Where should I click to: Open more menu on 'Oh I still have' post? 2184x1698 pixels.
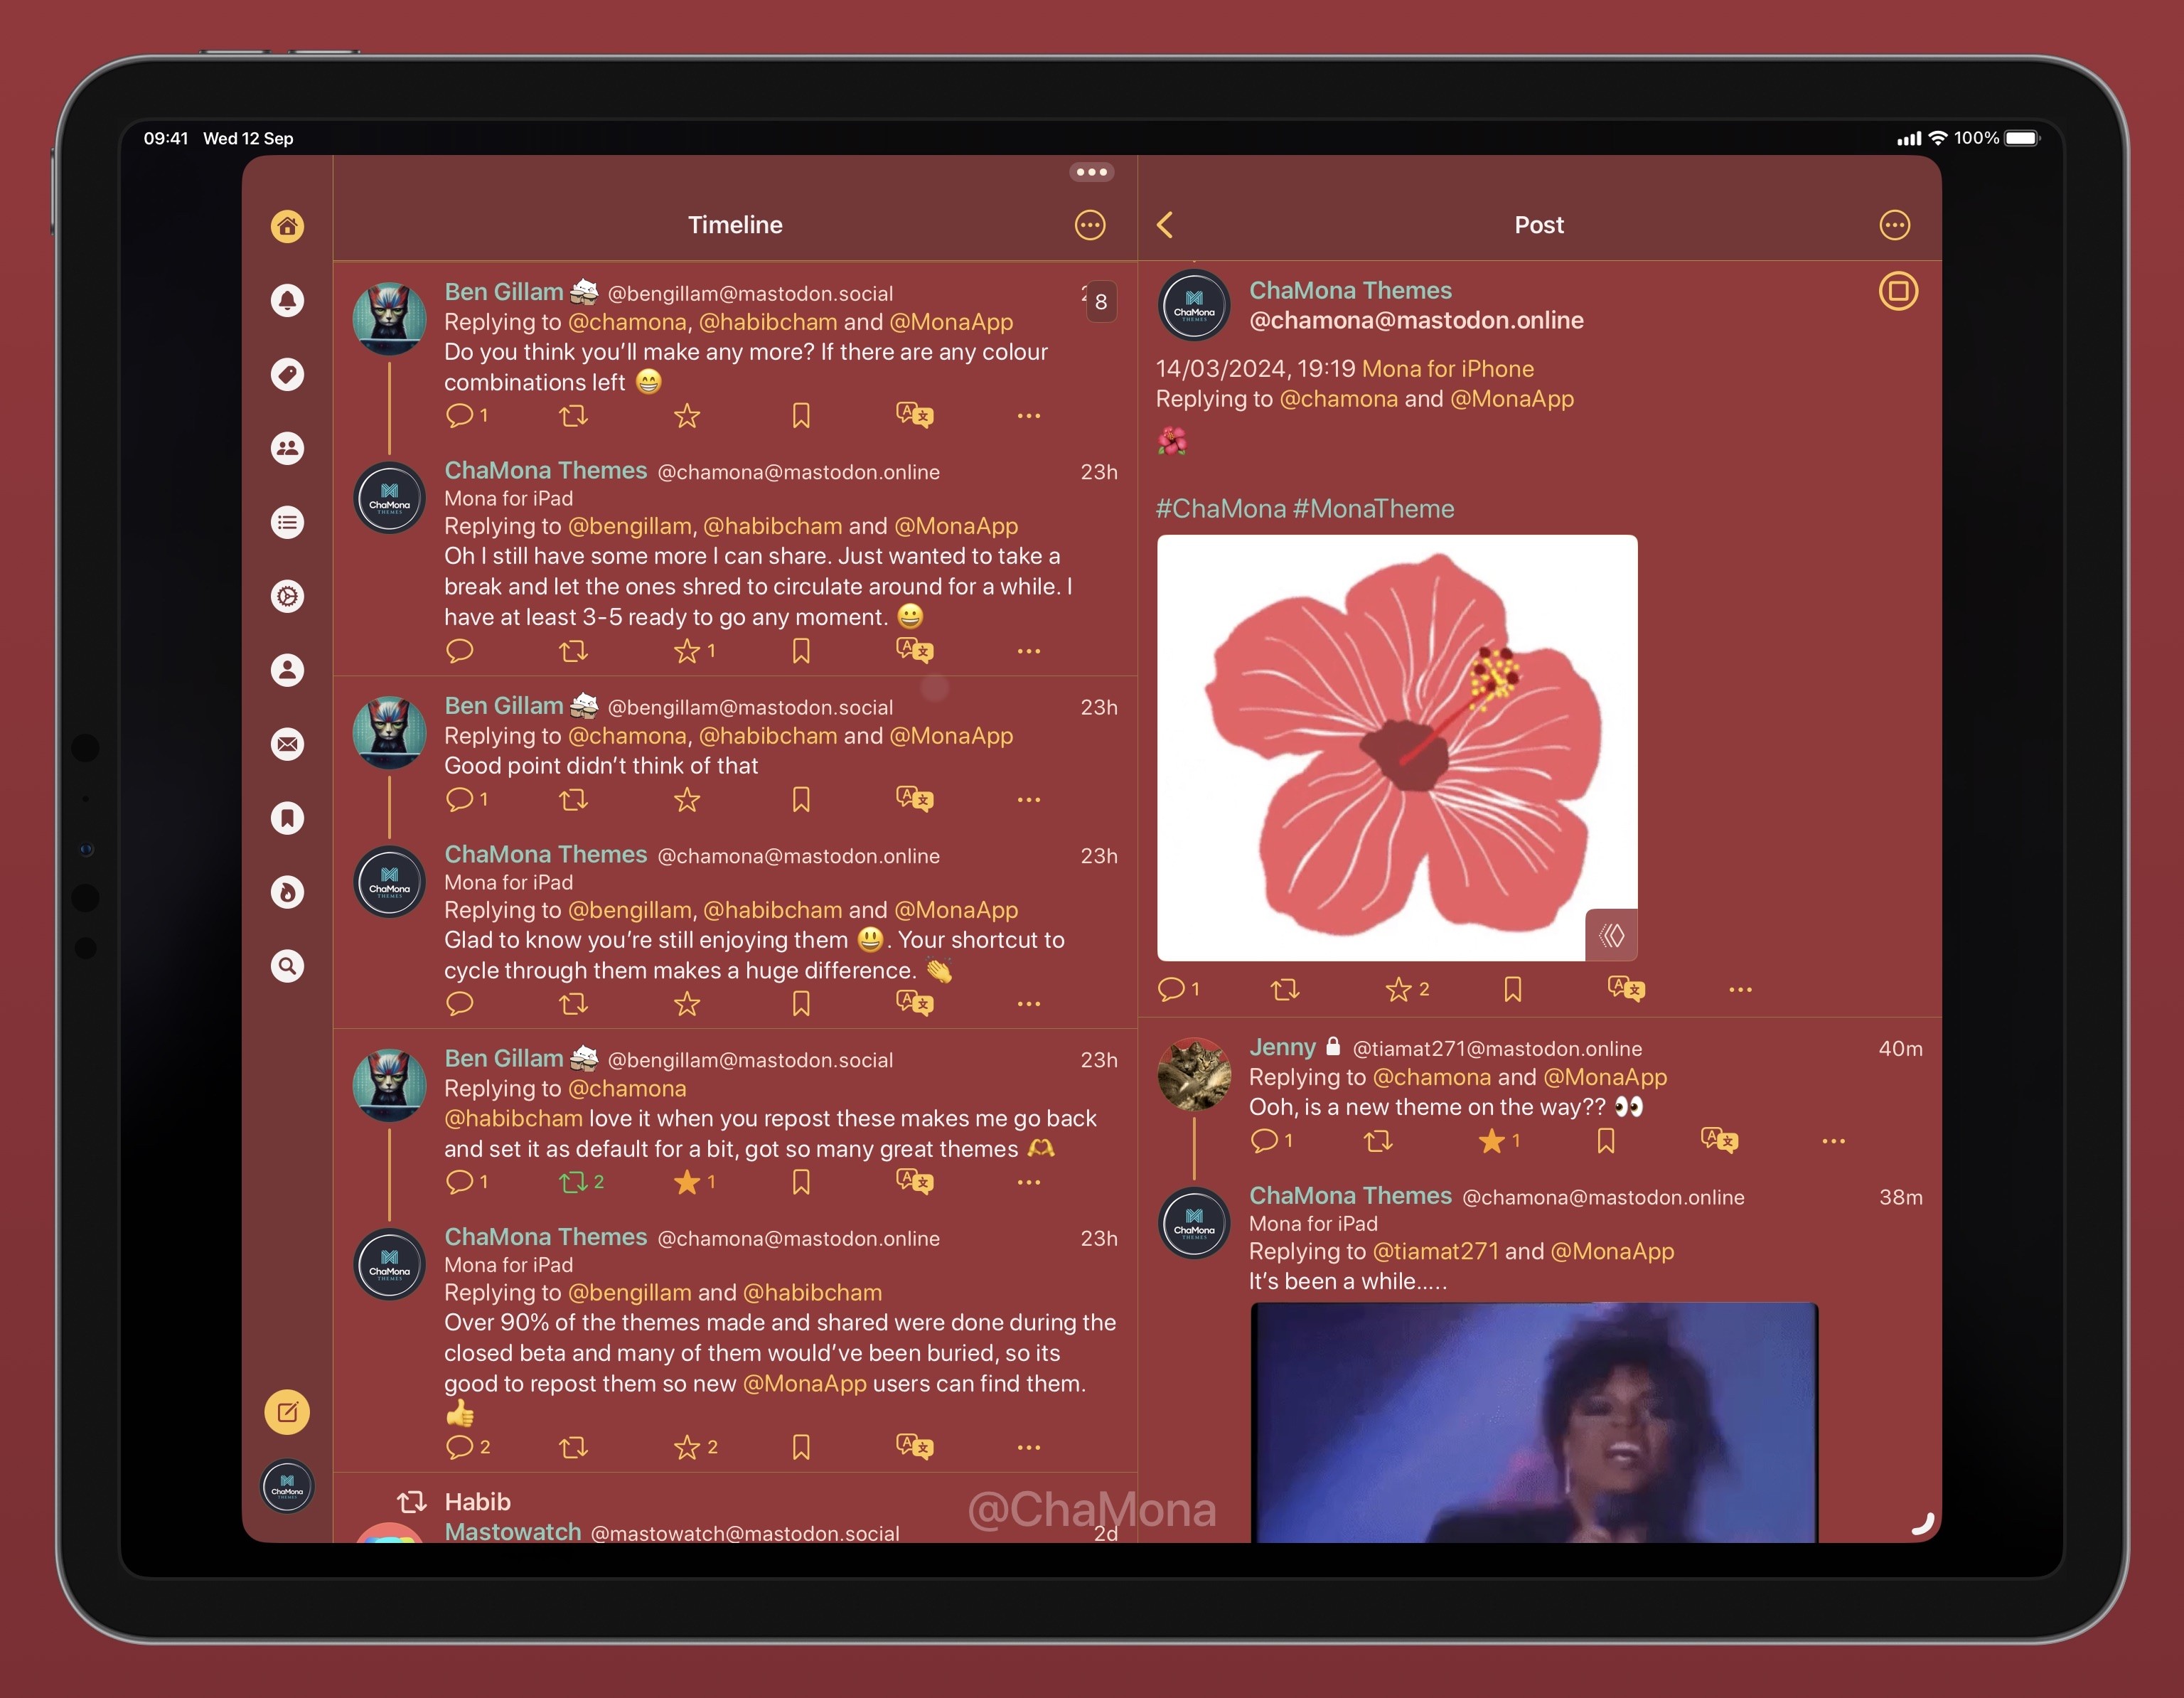1029,651
